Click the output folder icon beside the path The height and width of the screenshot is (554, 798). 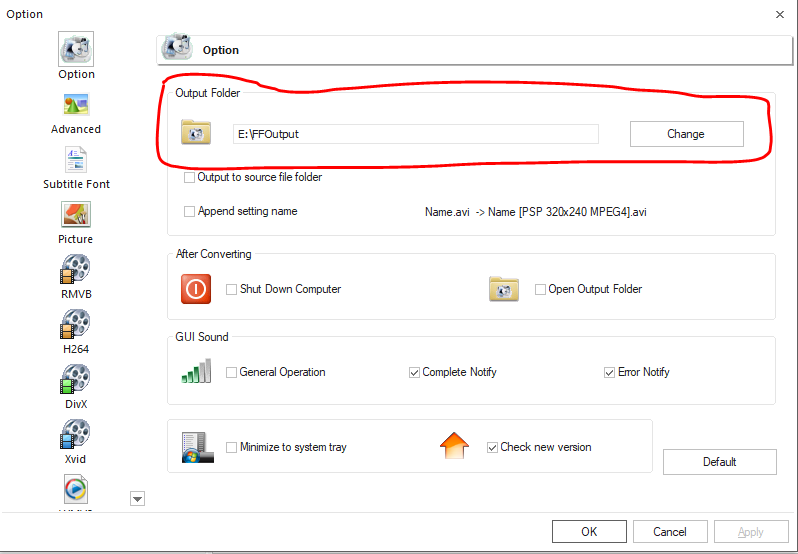(196, 133)
